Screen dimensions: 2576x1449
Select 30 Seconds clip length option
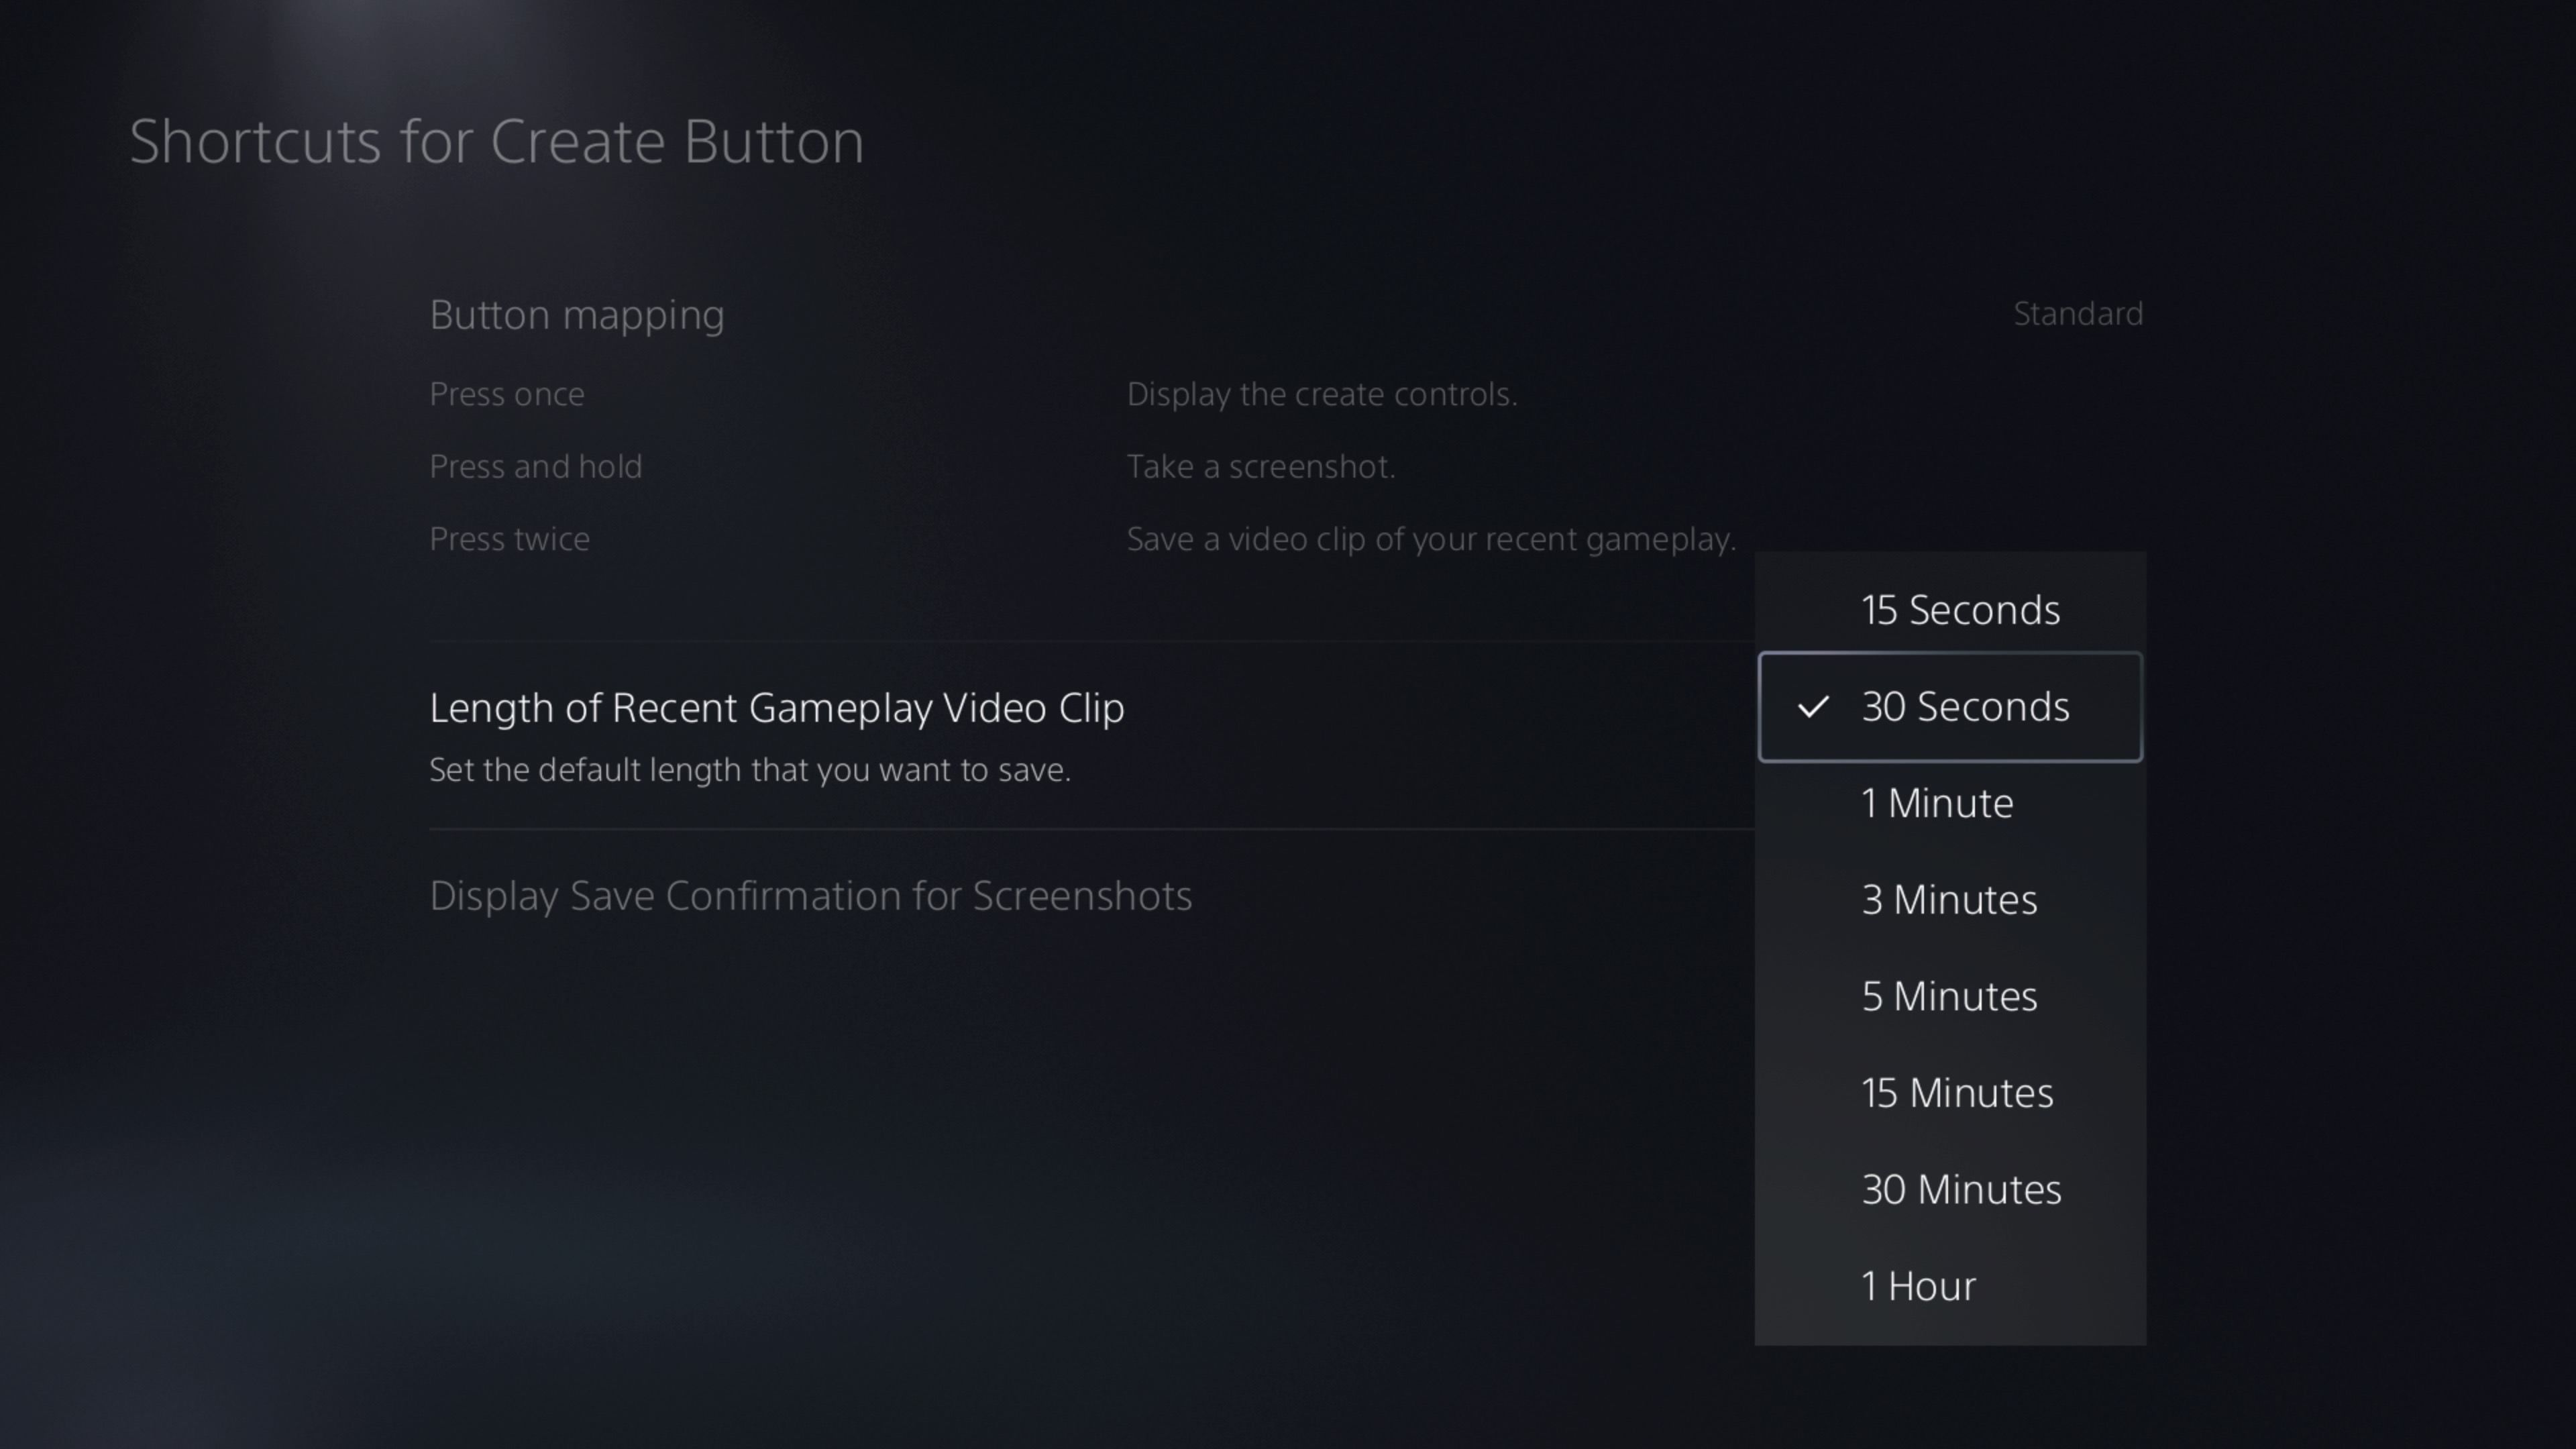click(1949, 706)
